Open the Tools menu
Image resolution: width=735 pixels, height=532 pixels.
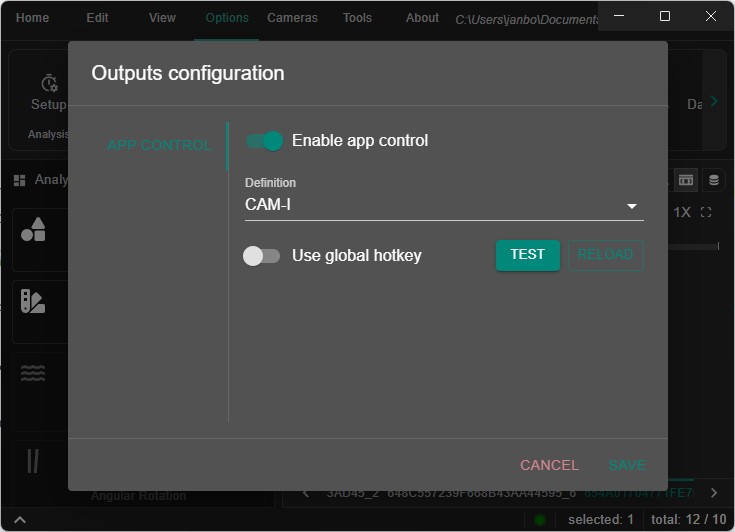coord(357,18)
